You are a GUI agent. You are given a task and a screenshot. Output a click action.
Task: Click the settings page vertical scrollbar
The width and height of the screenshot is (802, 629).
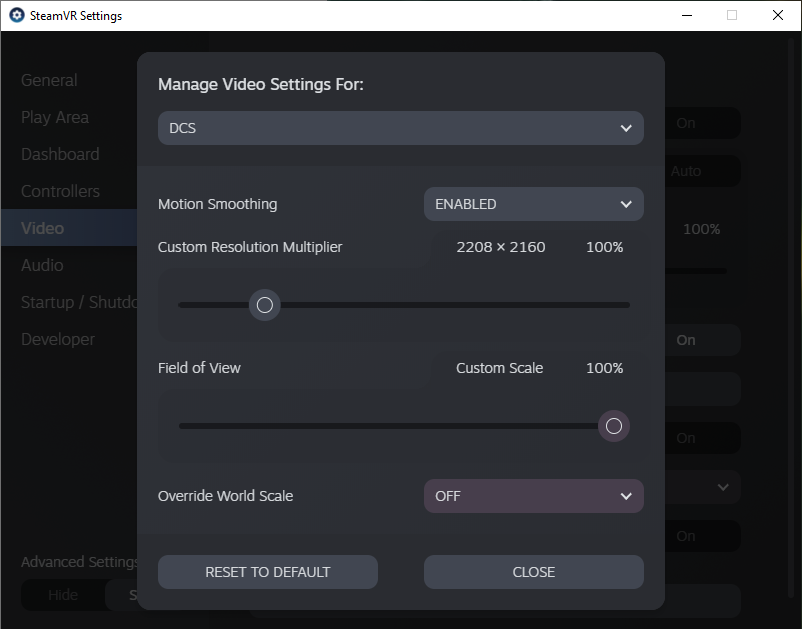[791, 317]
